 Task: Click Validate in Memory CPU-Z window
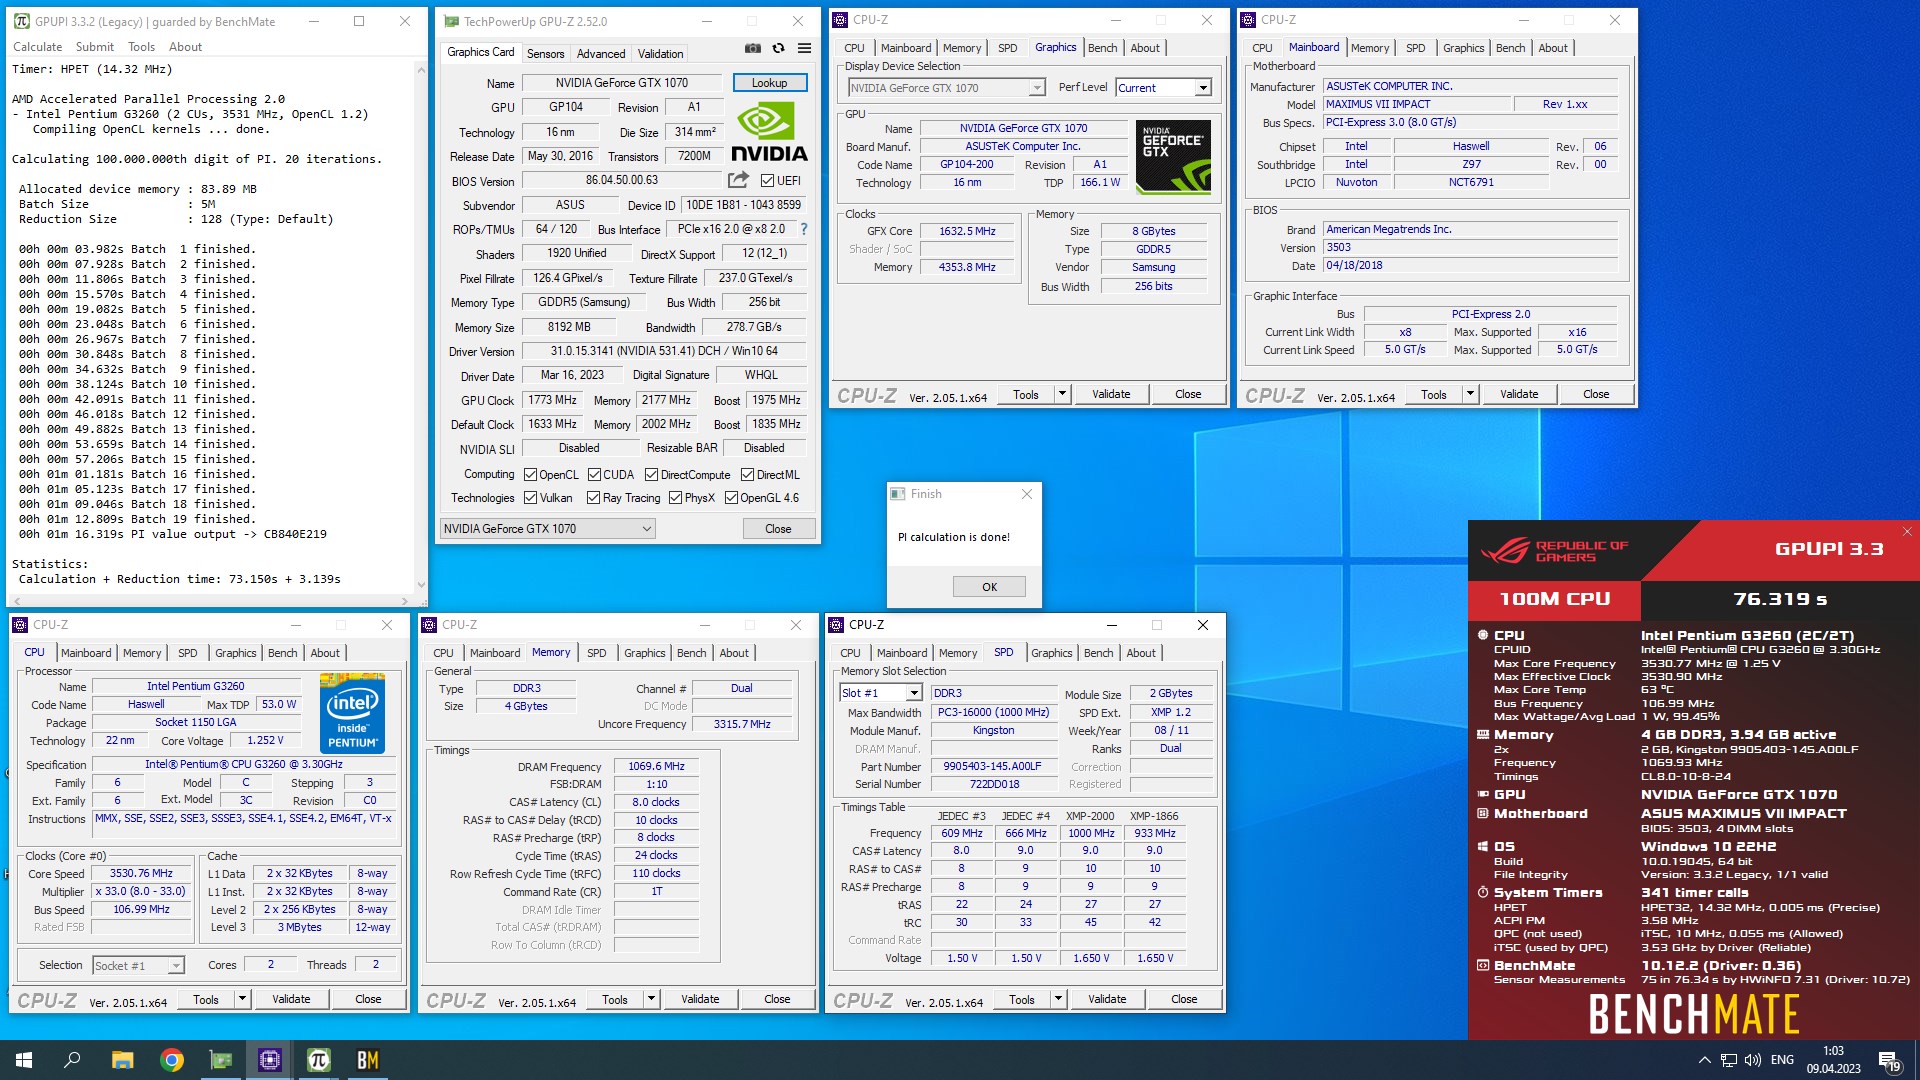pyautogui.click(x=700, y=999)
